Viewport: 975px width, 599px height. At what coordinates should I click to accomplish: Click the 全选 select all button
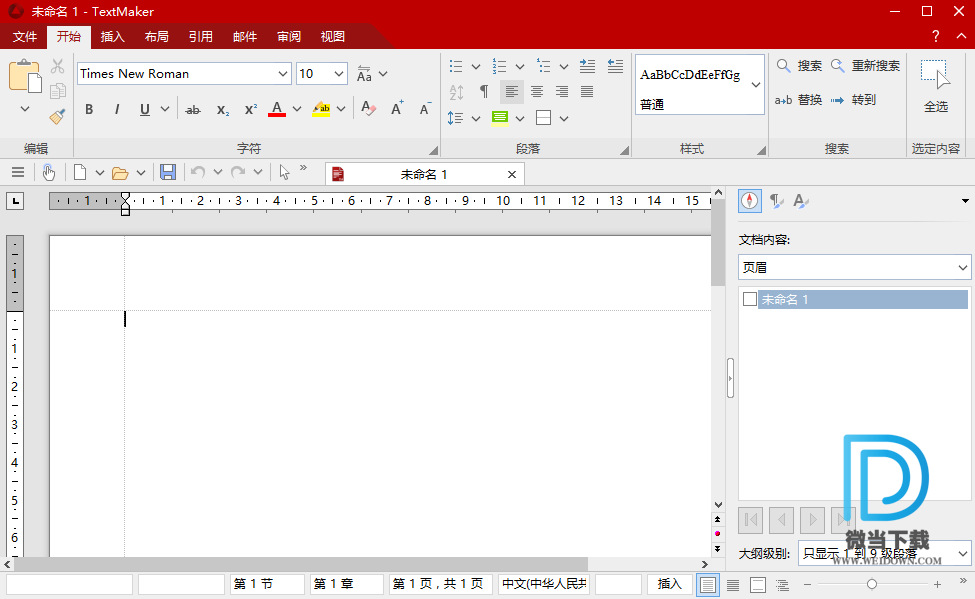(936, 86)
